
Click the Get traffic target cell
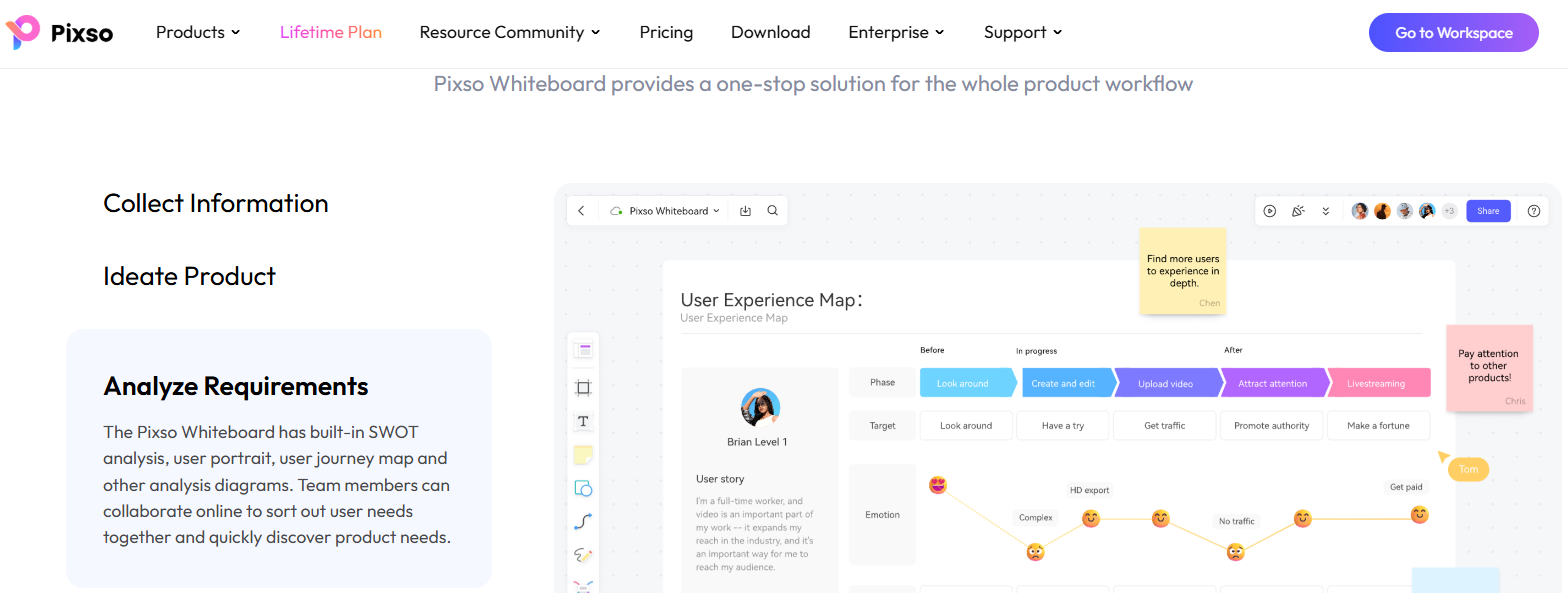(1165, 425)
